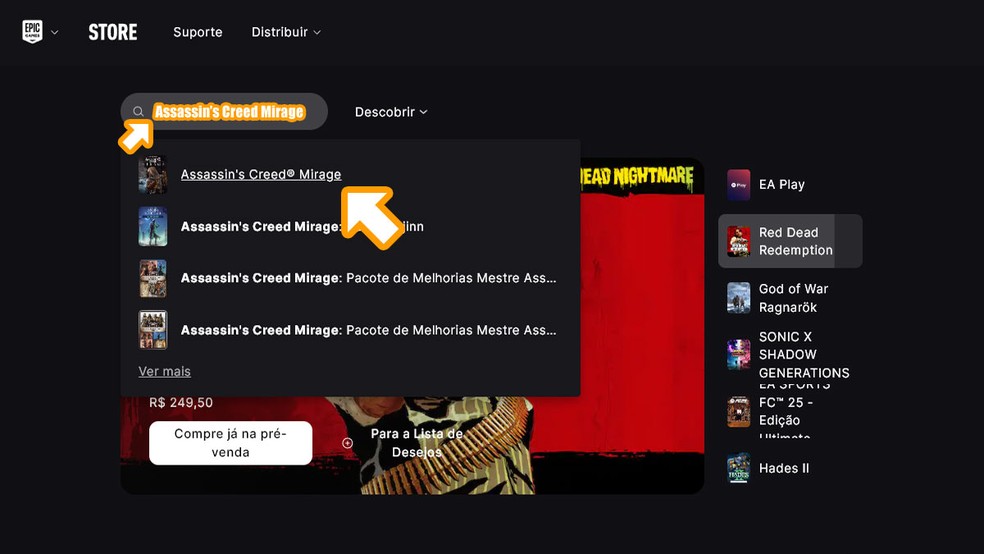Click the Undead Nightmare banner title
Screen dimensions: 984x554
[637, 178]
